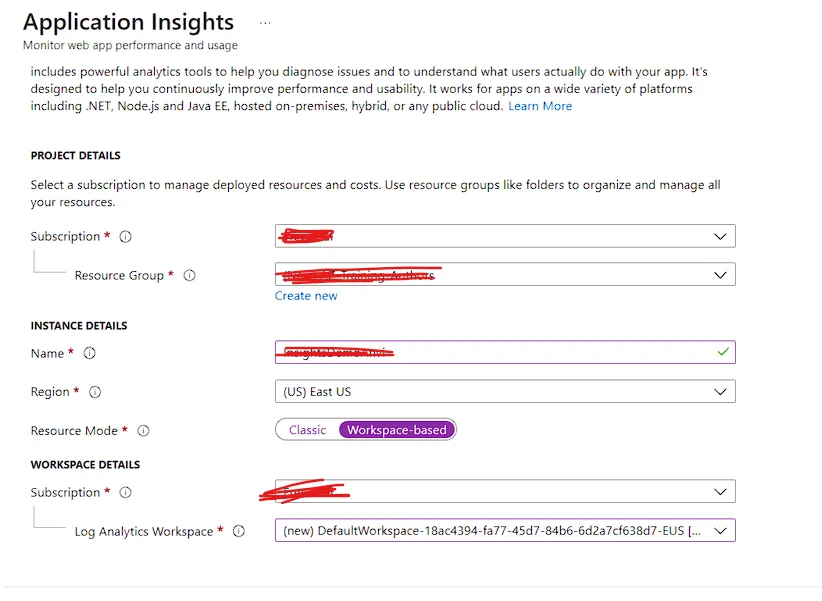The image size is (822, 601).
Task: Open the Learn More link
Action: tap(540, 105)
